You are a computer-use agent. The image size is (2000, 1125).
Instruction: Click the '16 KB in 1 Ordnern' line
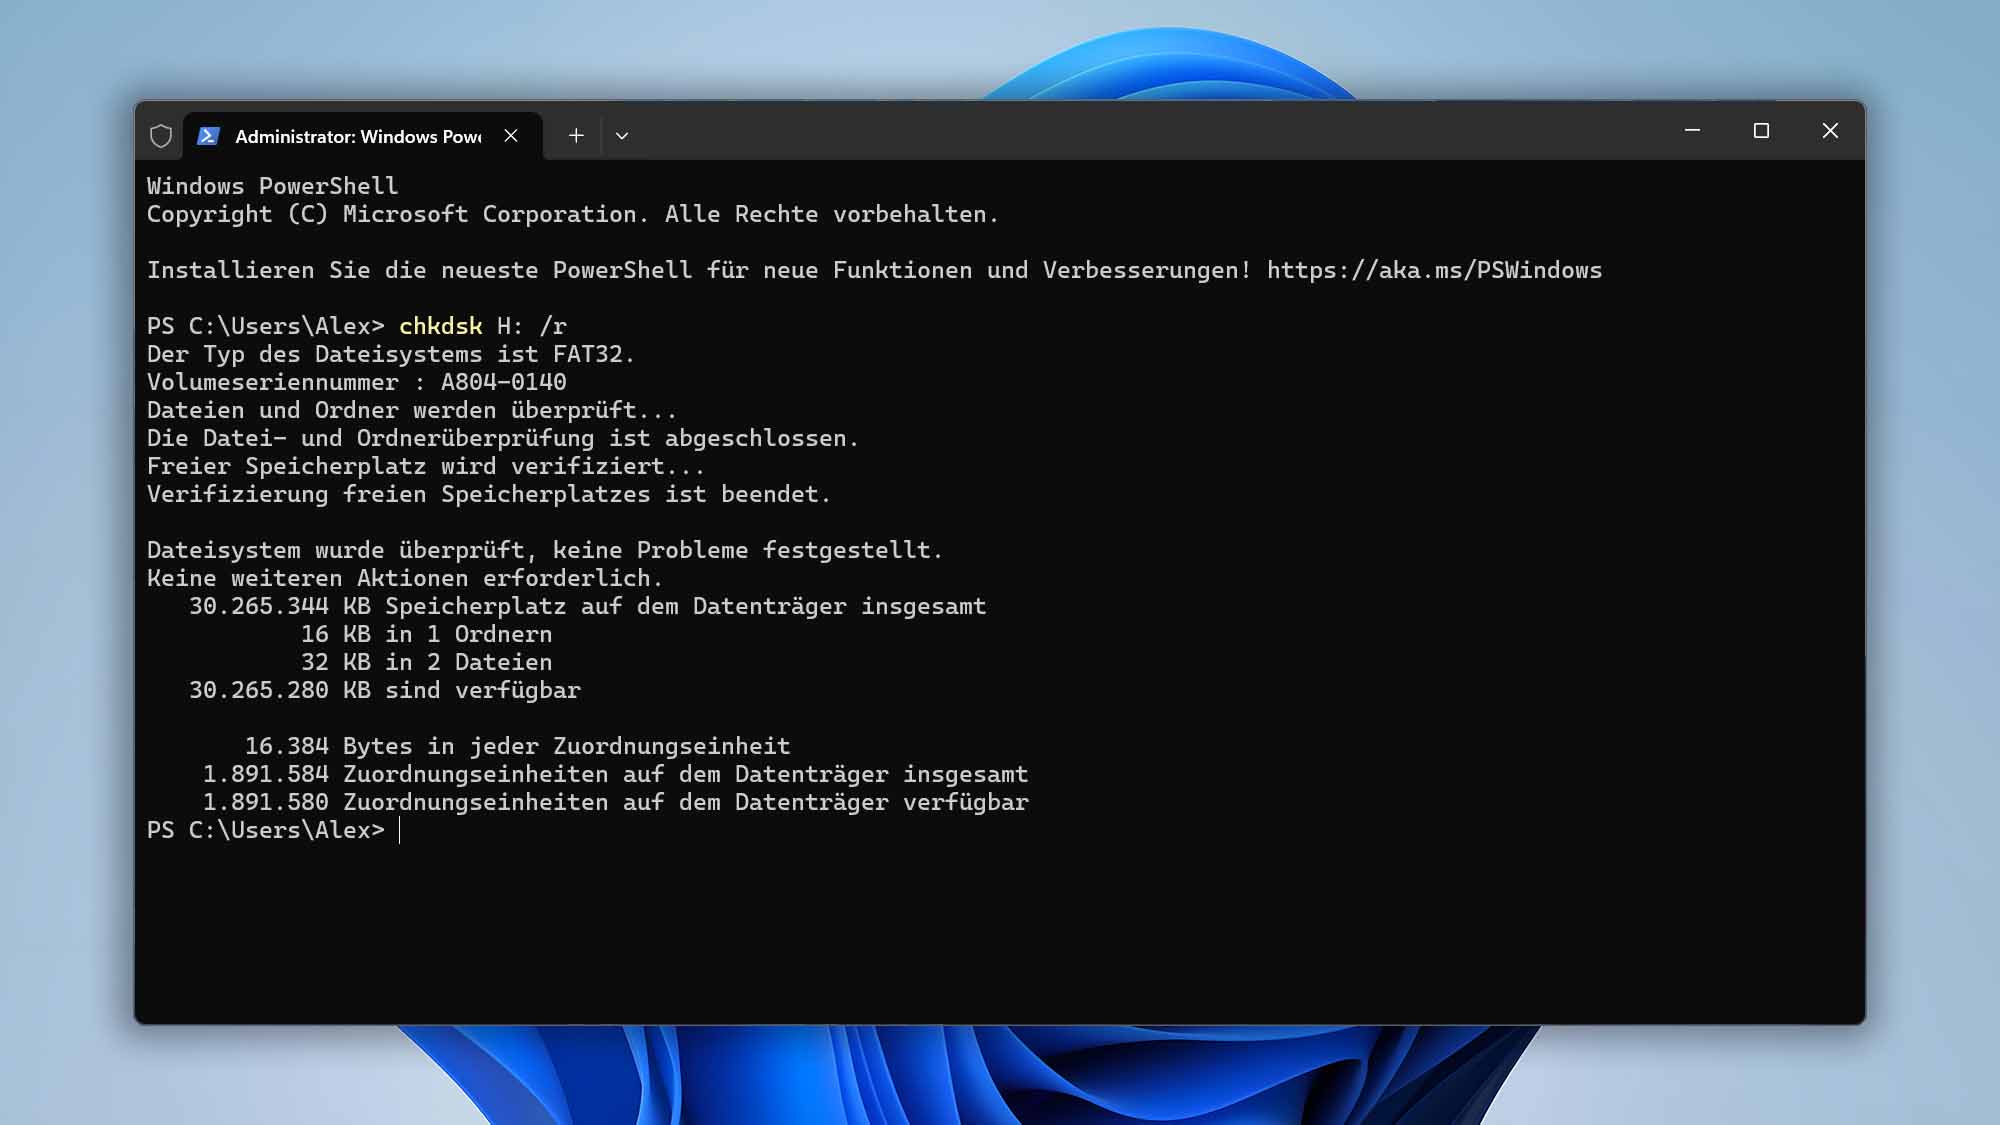[427, 634]
